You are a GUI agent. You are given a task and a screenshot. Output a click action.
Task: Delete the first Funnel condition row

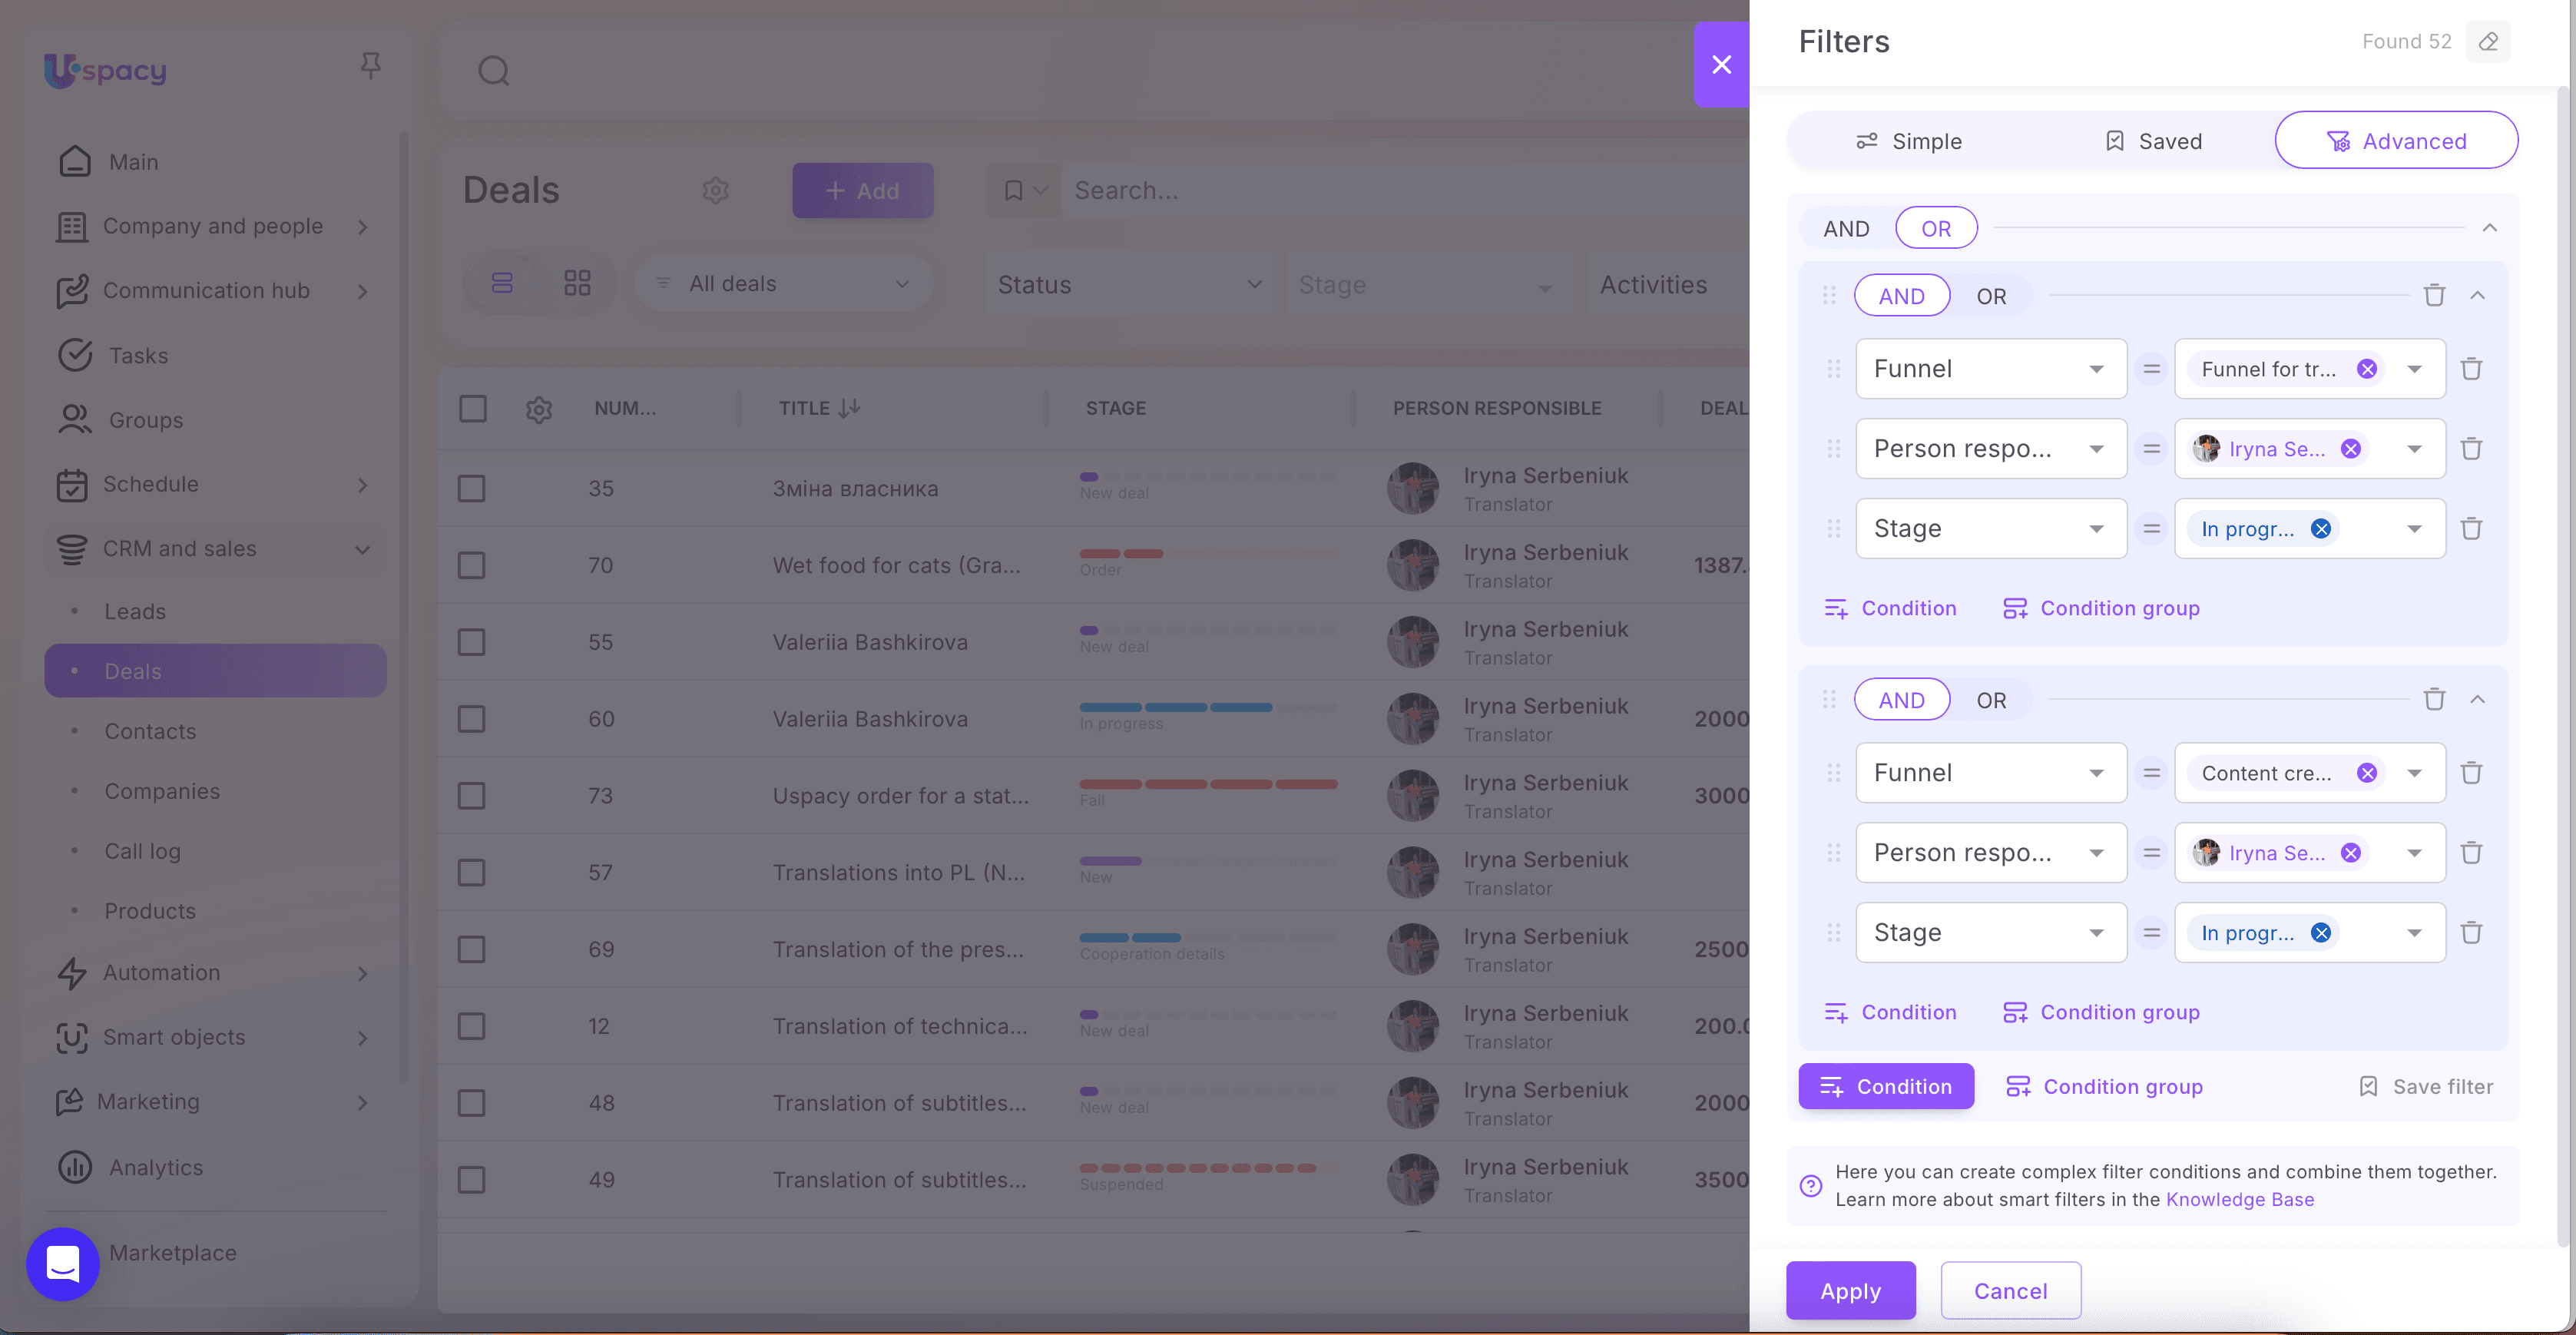pos(2471,369)
